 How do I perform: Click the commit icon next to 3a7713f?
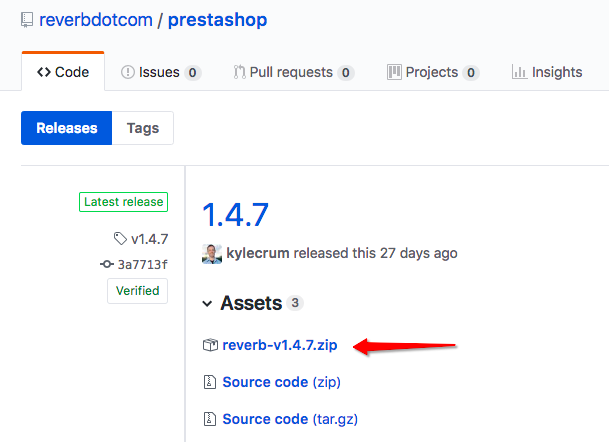click(x=107, y=264)
